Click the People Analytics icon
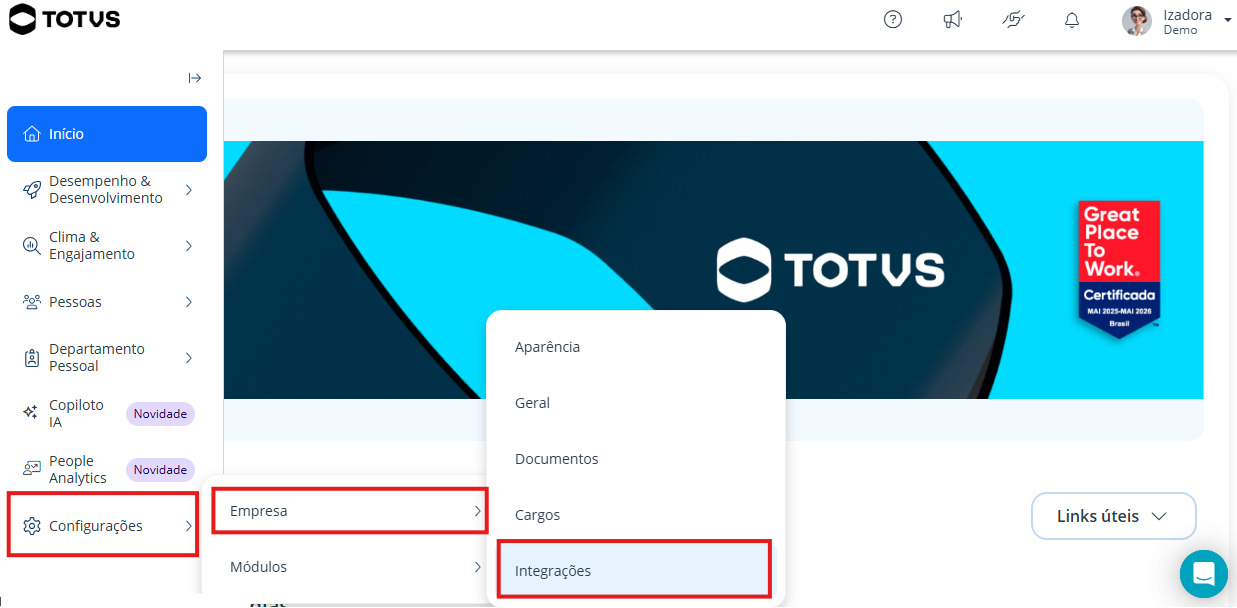 point(32,470)
